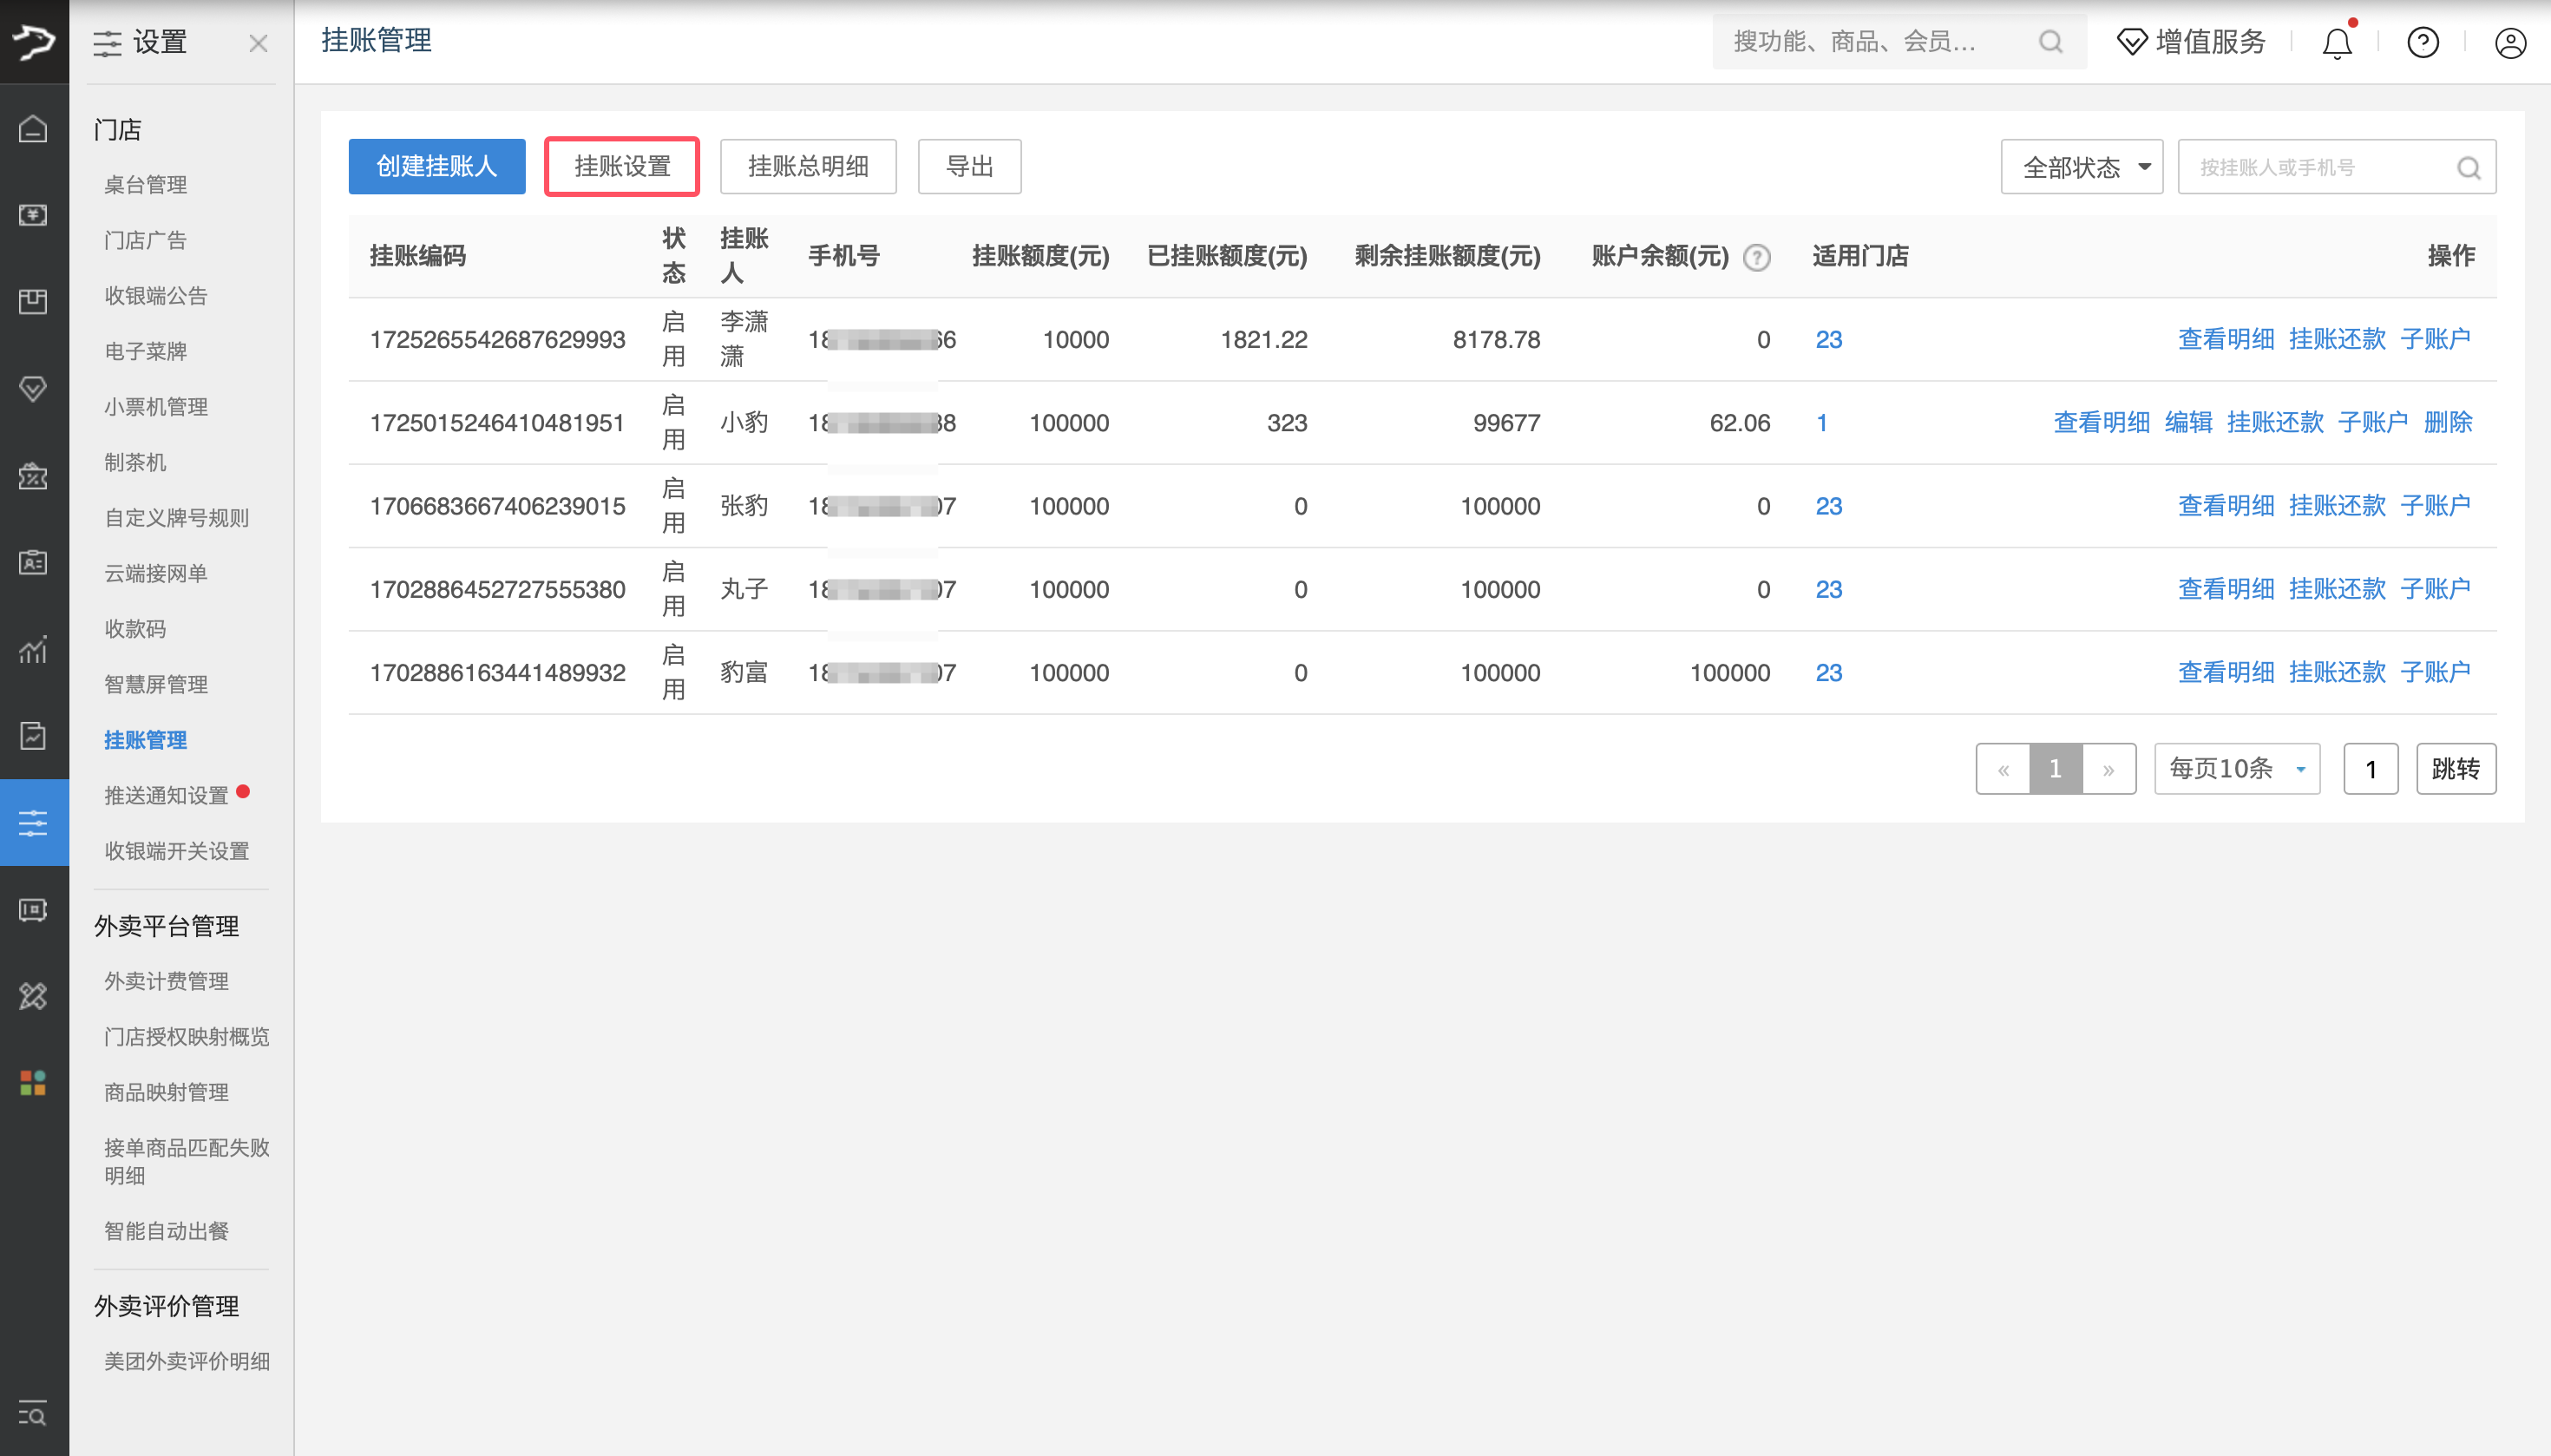Close the settings panel with X
The image size is (2551, 1456).
(258, 43)
